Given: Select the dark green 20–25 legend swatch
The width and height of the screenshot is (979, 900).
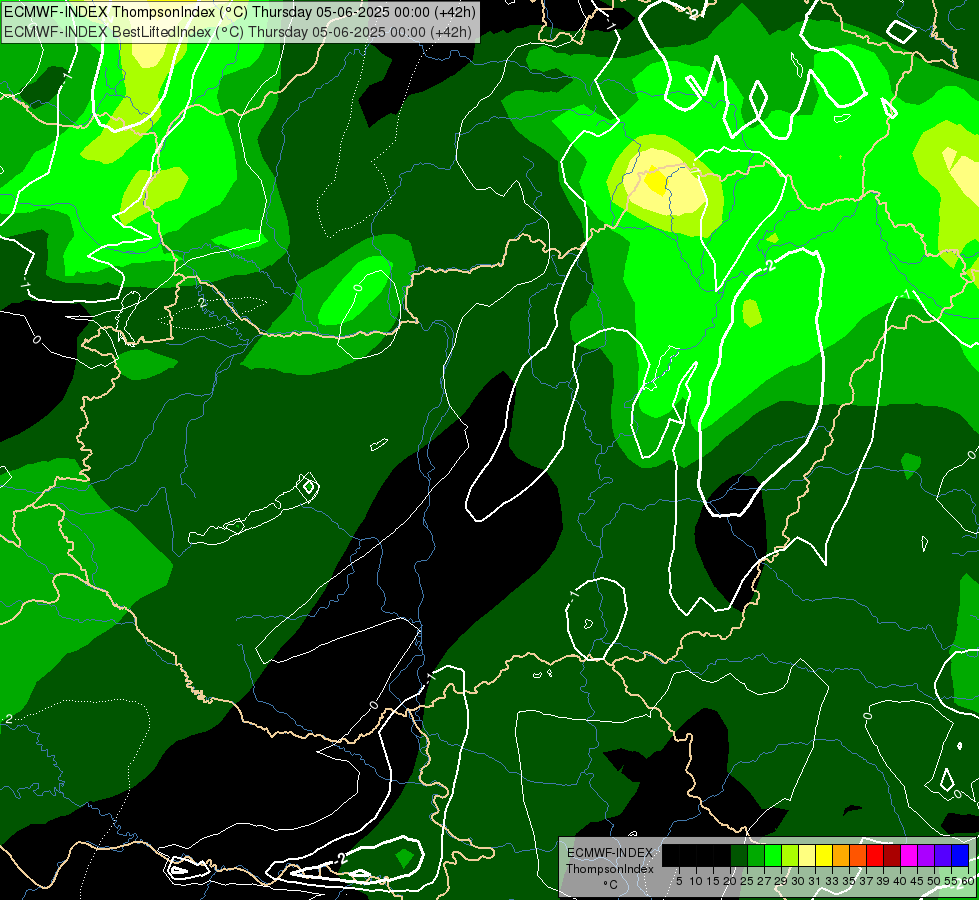Looking at the screenshot, I should pos(739,855).
